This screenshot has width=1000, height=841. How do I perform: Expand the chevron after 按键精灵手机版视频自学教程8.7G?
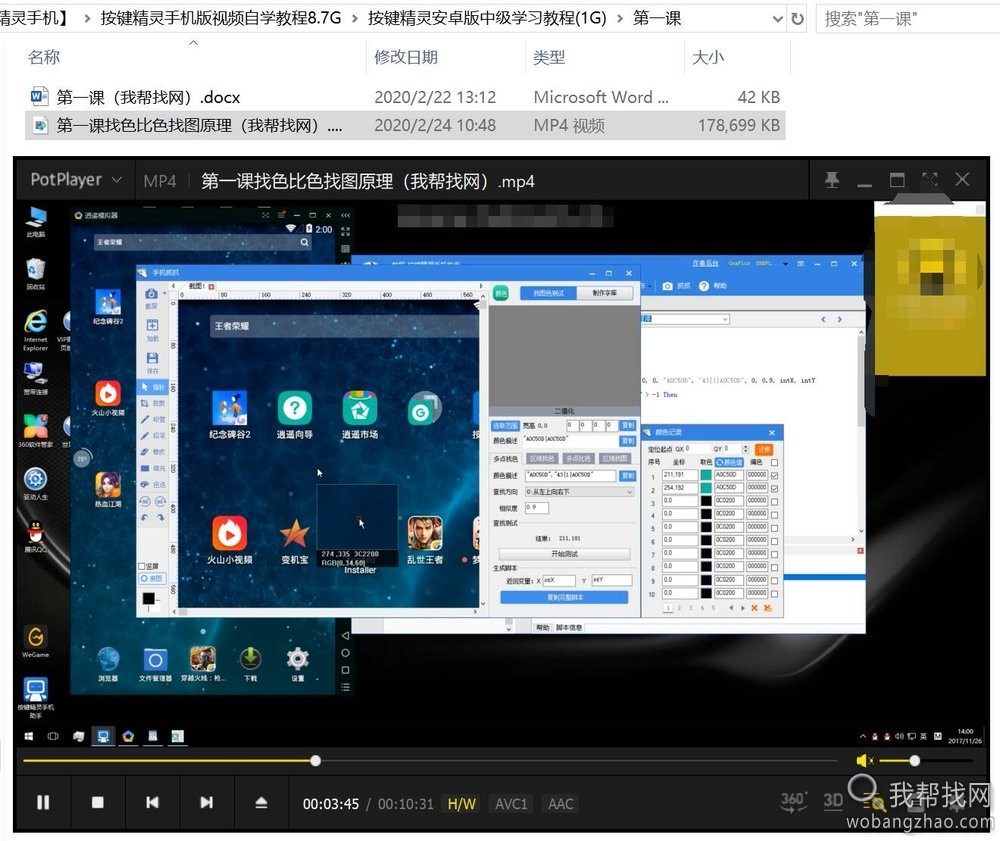[355, 18]
